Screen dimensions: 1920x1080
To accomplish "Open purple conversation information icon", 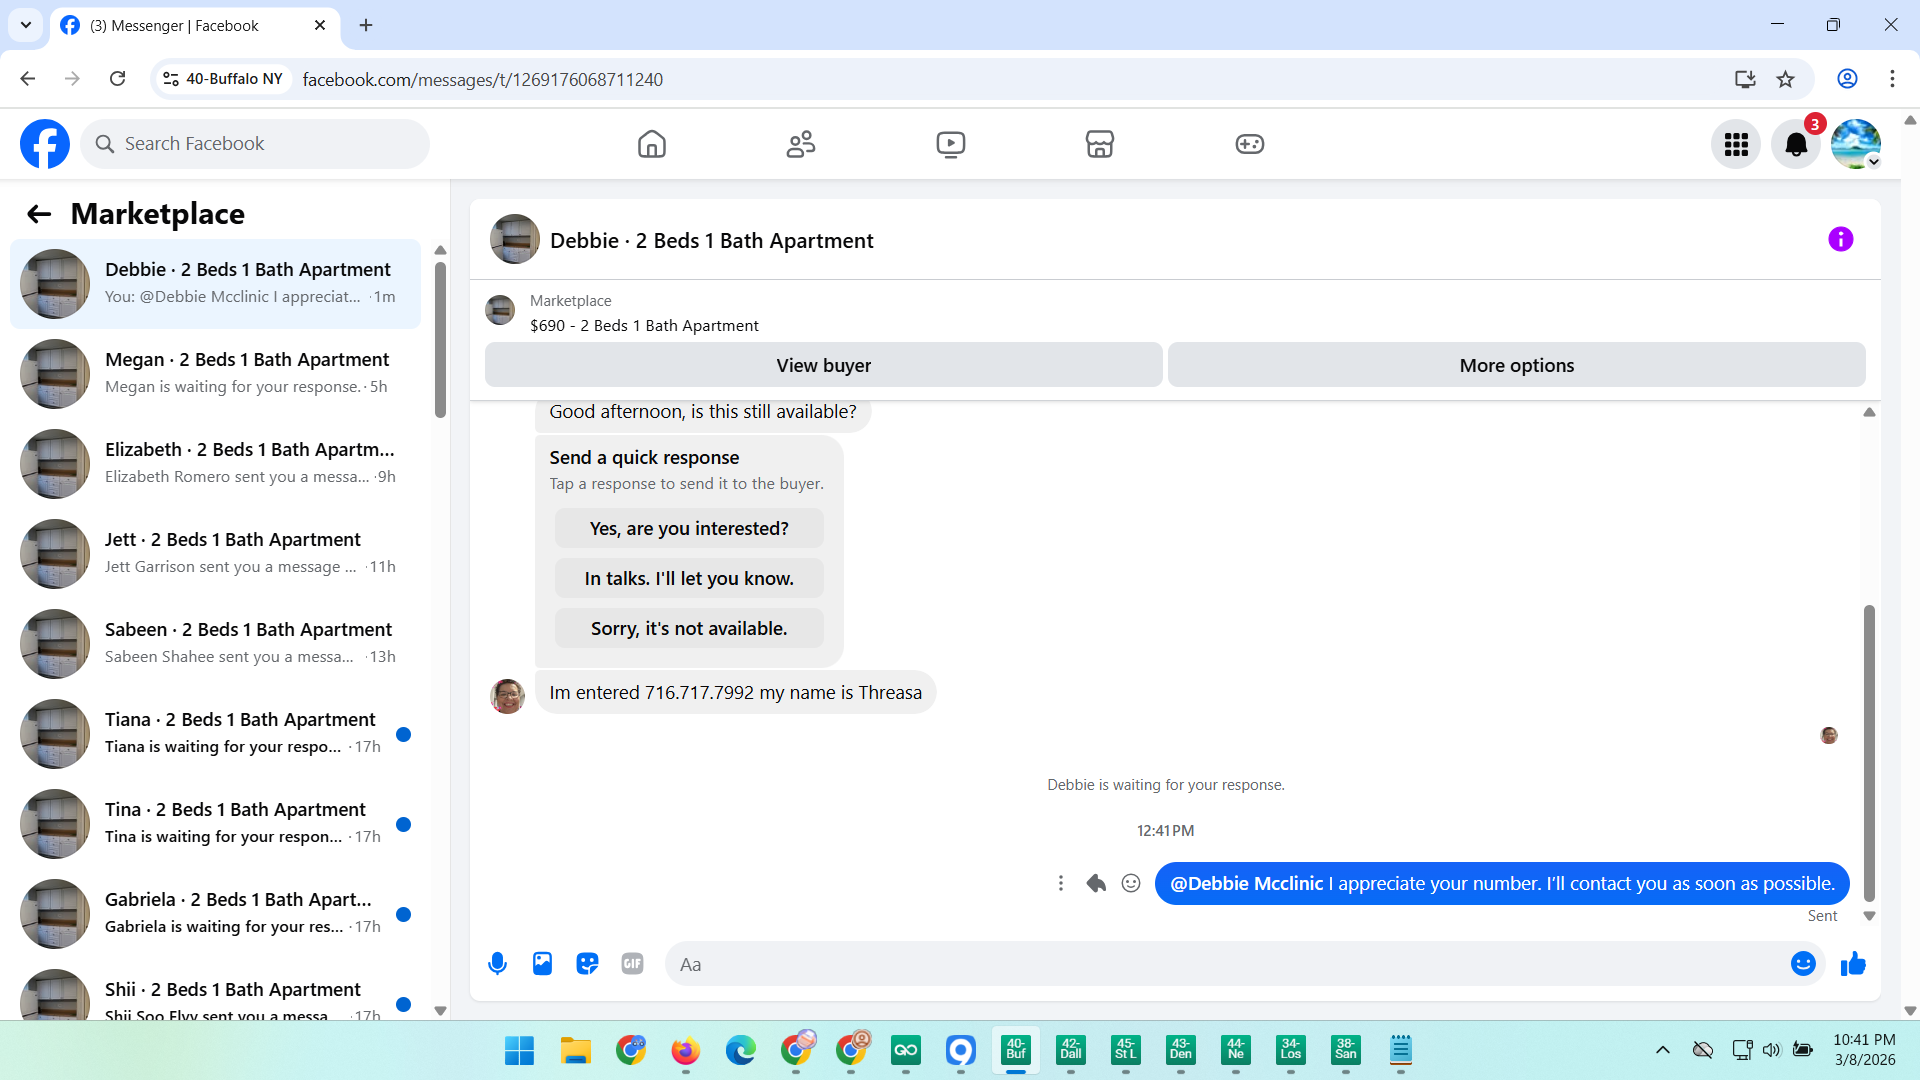I will [x=1840, y=239].
